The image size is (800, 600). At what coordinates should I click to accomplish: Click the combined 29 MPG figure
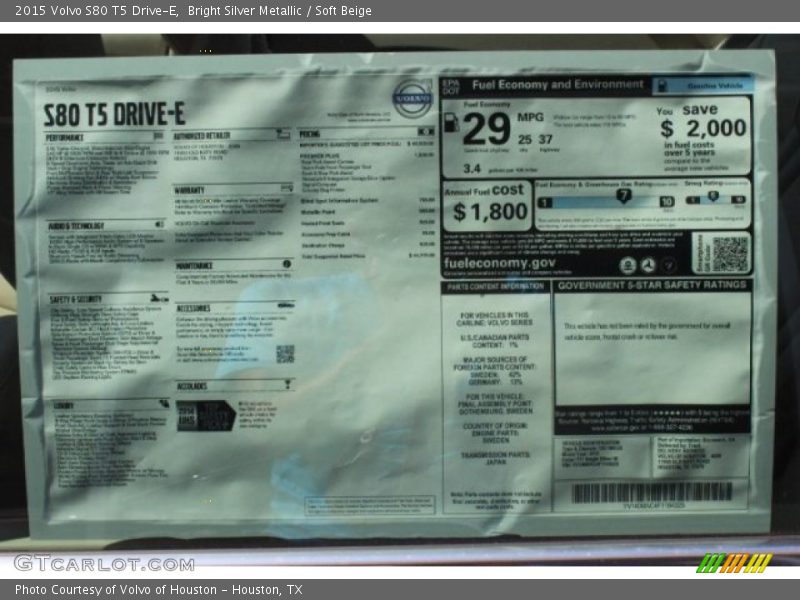pyautogui.click(x=486, y=129)
